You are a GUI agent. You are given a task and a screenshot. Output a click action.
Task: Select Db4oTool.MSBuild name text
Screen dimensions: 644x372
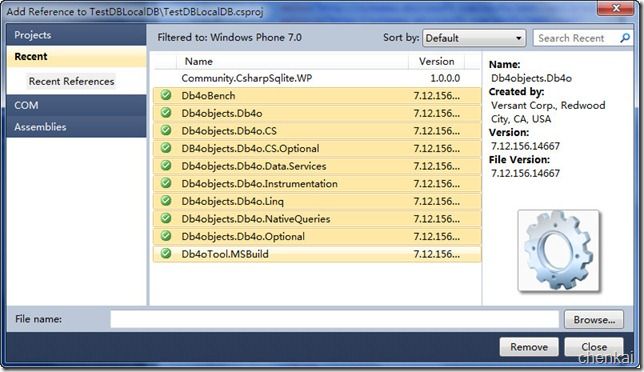[225, 254]
